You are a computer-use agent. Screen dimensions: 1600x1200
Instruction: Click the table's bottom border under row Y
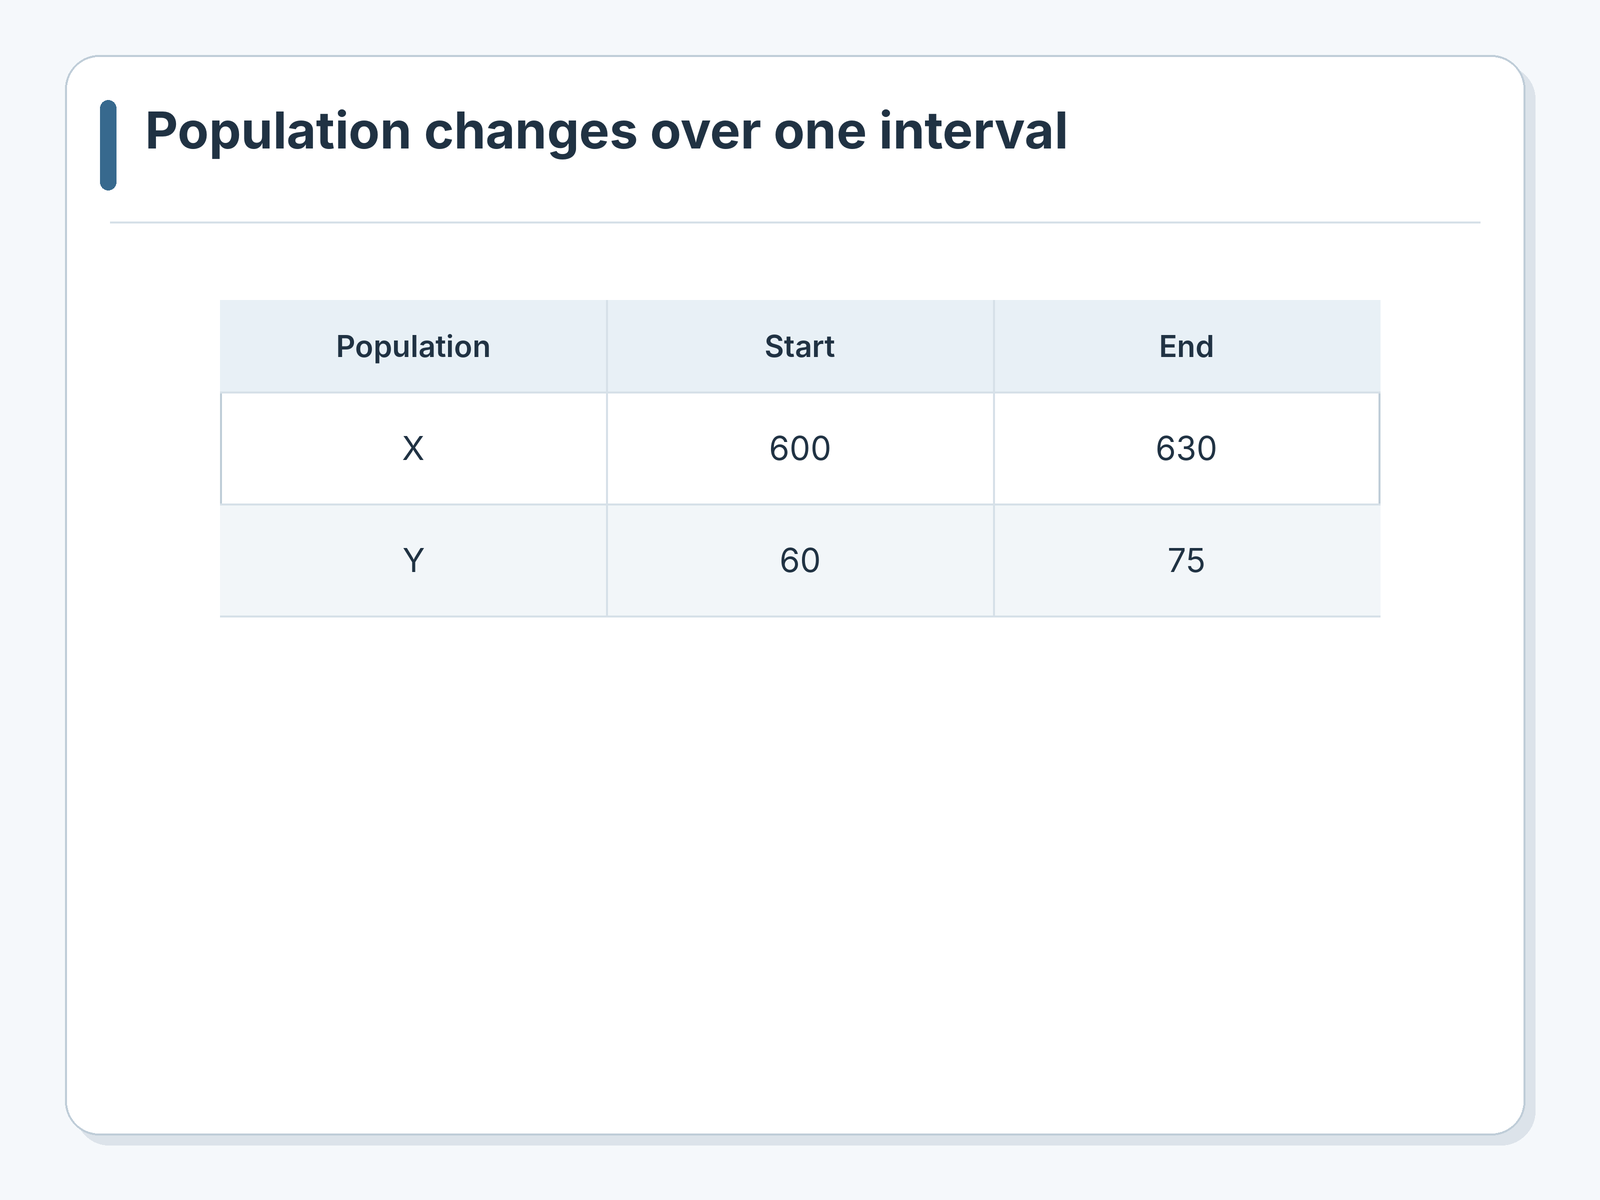click(800, 616)
